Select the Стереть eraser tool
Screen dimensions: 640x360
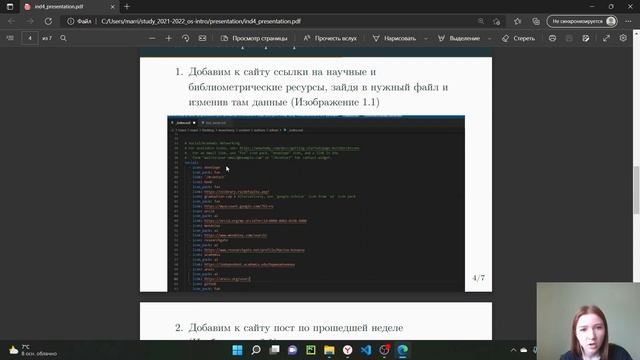[518, 38]
